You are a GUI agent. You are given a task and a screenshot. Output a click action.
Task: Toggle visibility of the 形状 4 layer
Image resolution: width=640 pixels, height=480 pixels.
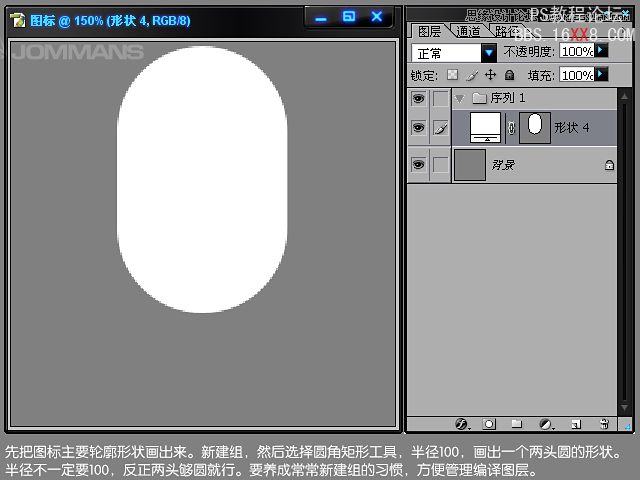pos(418,127)
